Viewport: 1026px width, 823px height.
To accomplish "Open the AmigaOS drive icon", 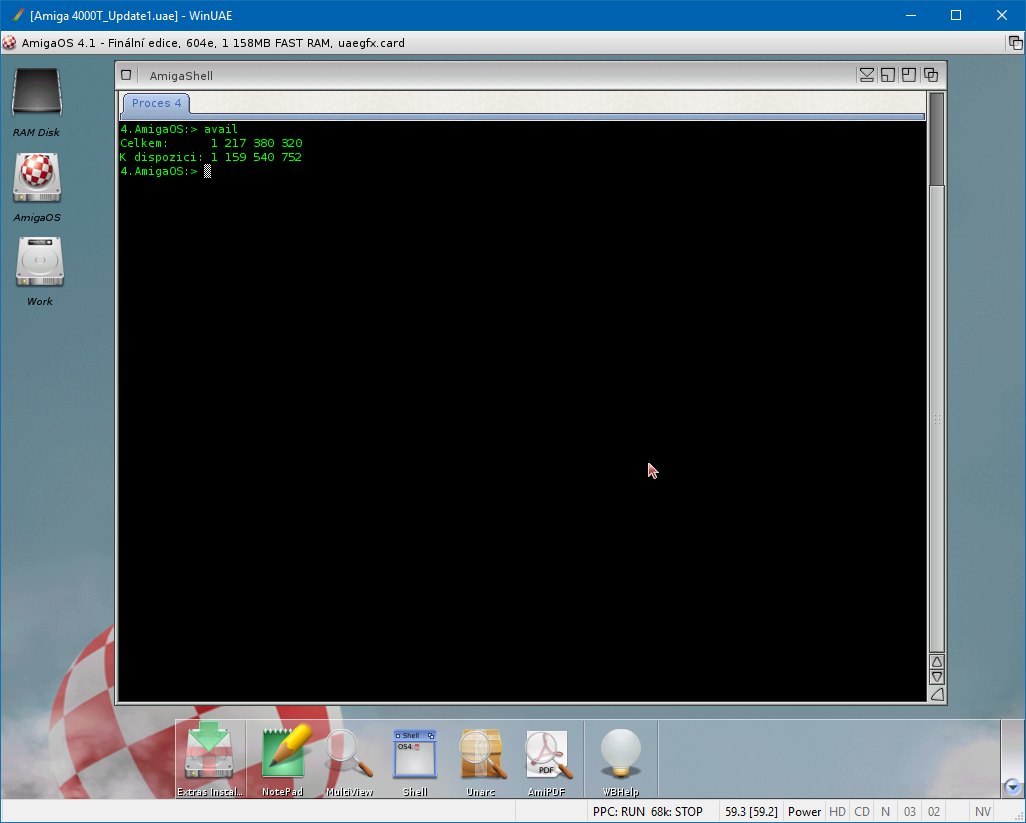I will [37, 179].
